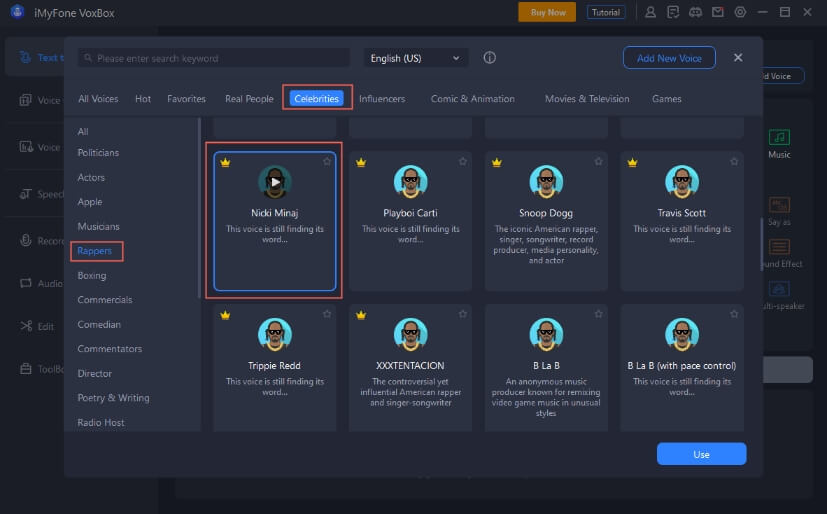Switch to the All Voices tab

(x=98, y=99)
